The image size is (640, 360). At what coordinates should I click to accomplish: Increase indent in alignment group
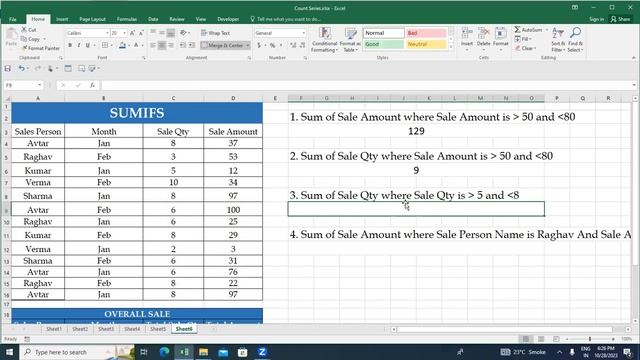click(x=191, y=45)
